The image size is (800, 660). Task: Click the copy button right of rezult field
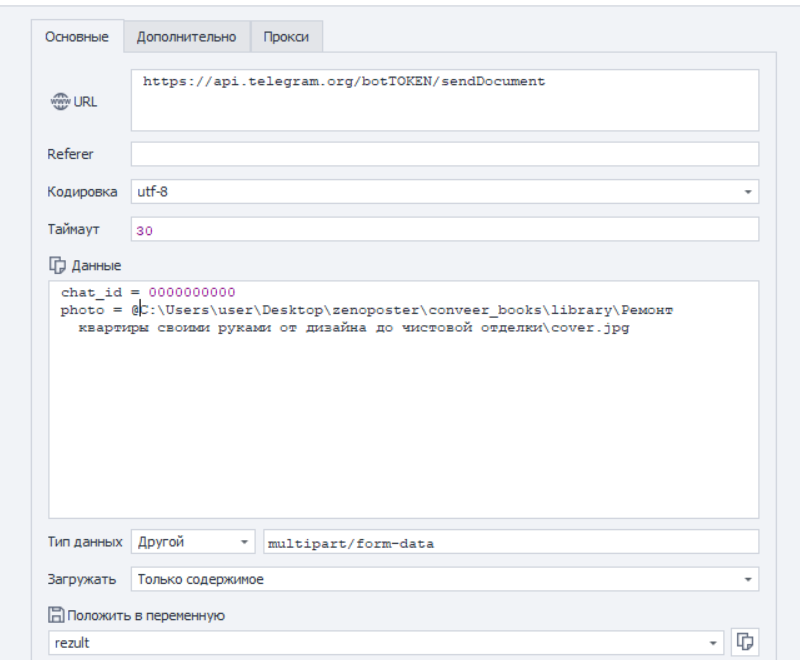point(744,643)
